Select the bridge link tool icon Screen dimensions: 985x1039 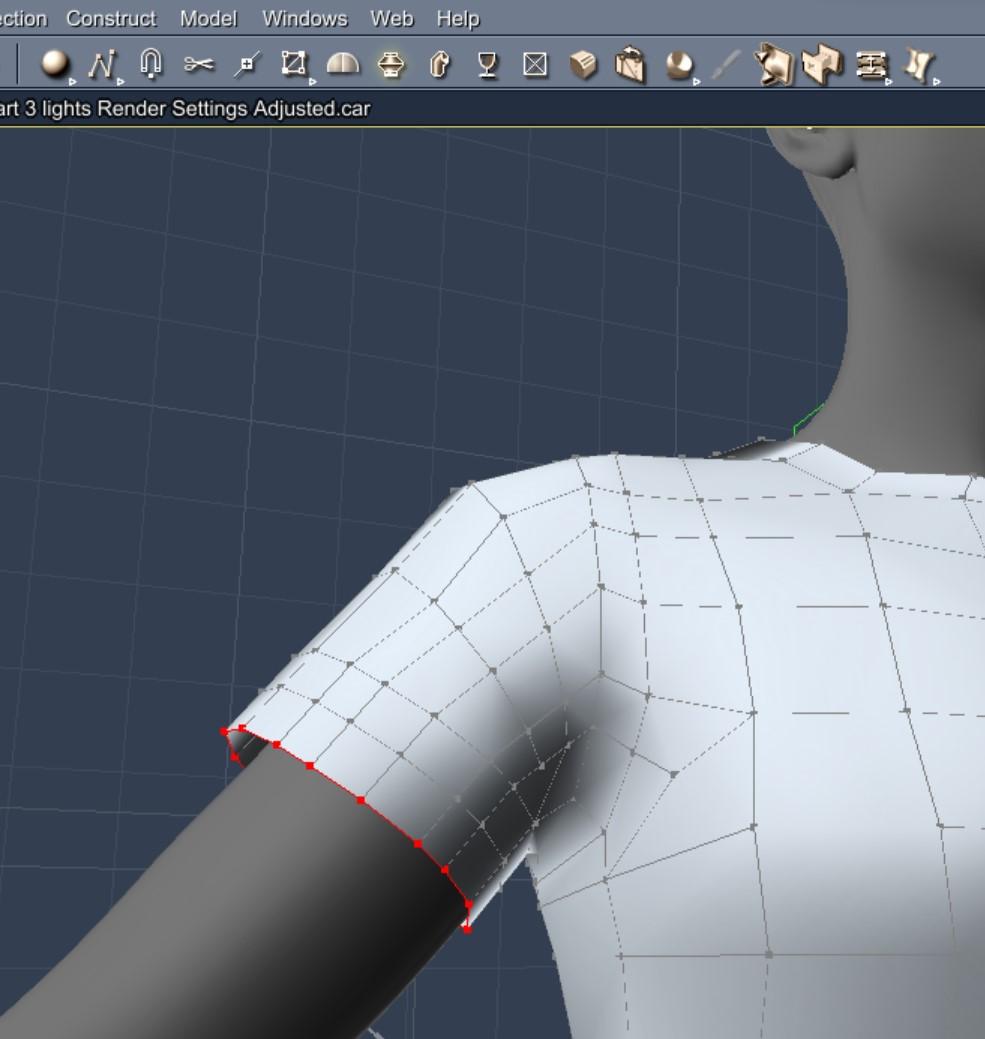(870, 65)
